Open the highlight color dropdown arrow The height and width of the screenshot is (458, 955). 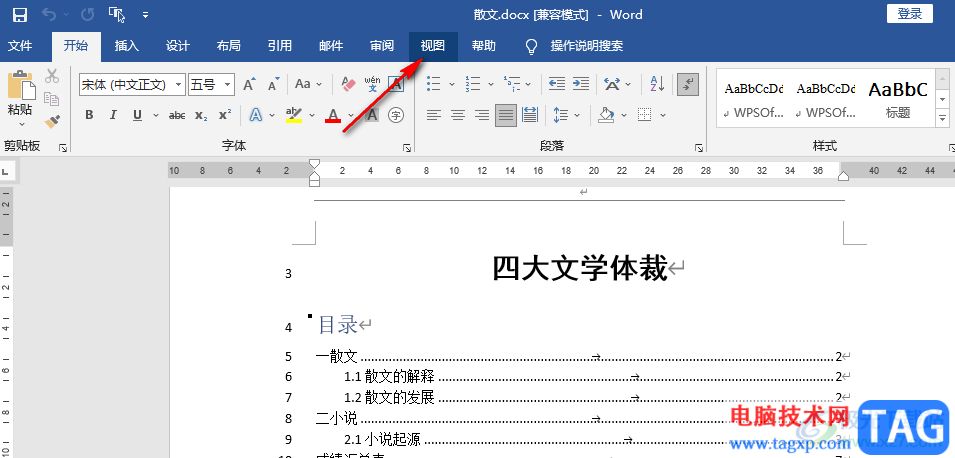pos(312,115)
